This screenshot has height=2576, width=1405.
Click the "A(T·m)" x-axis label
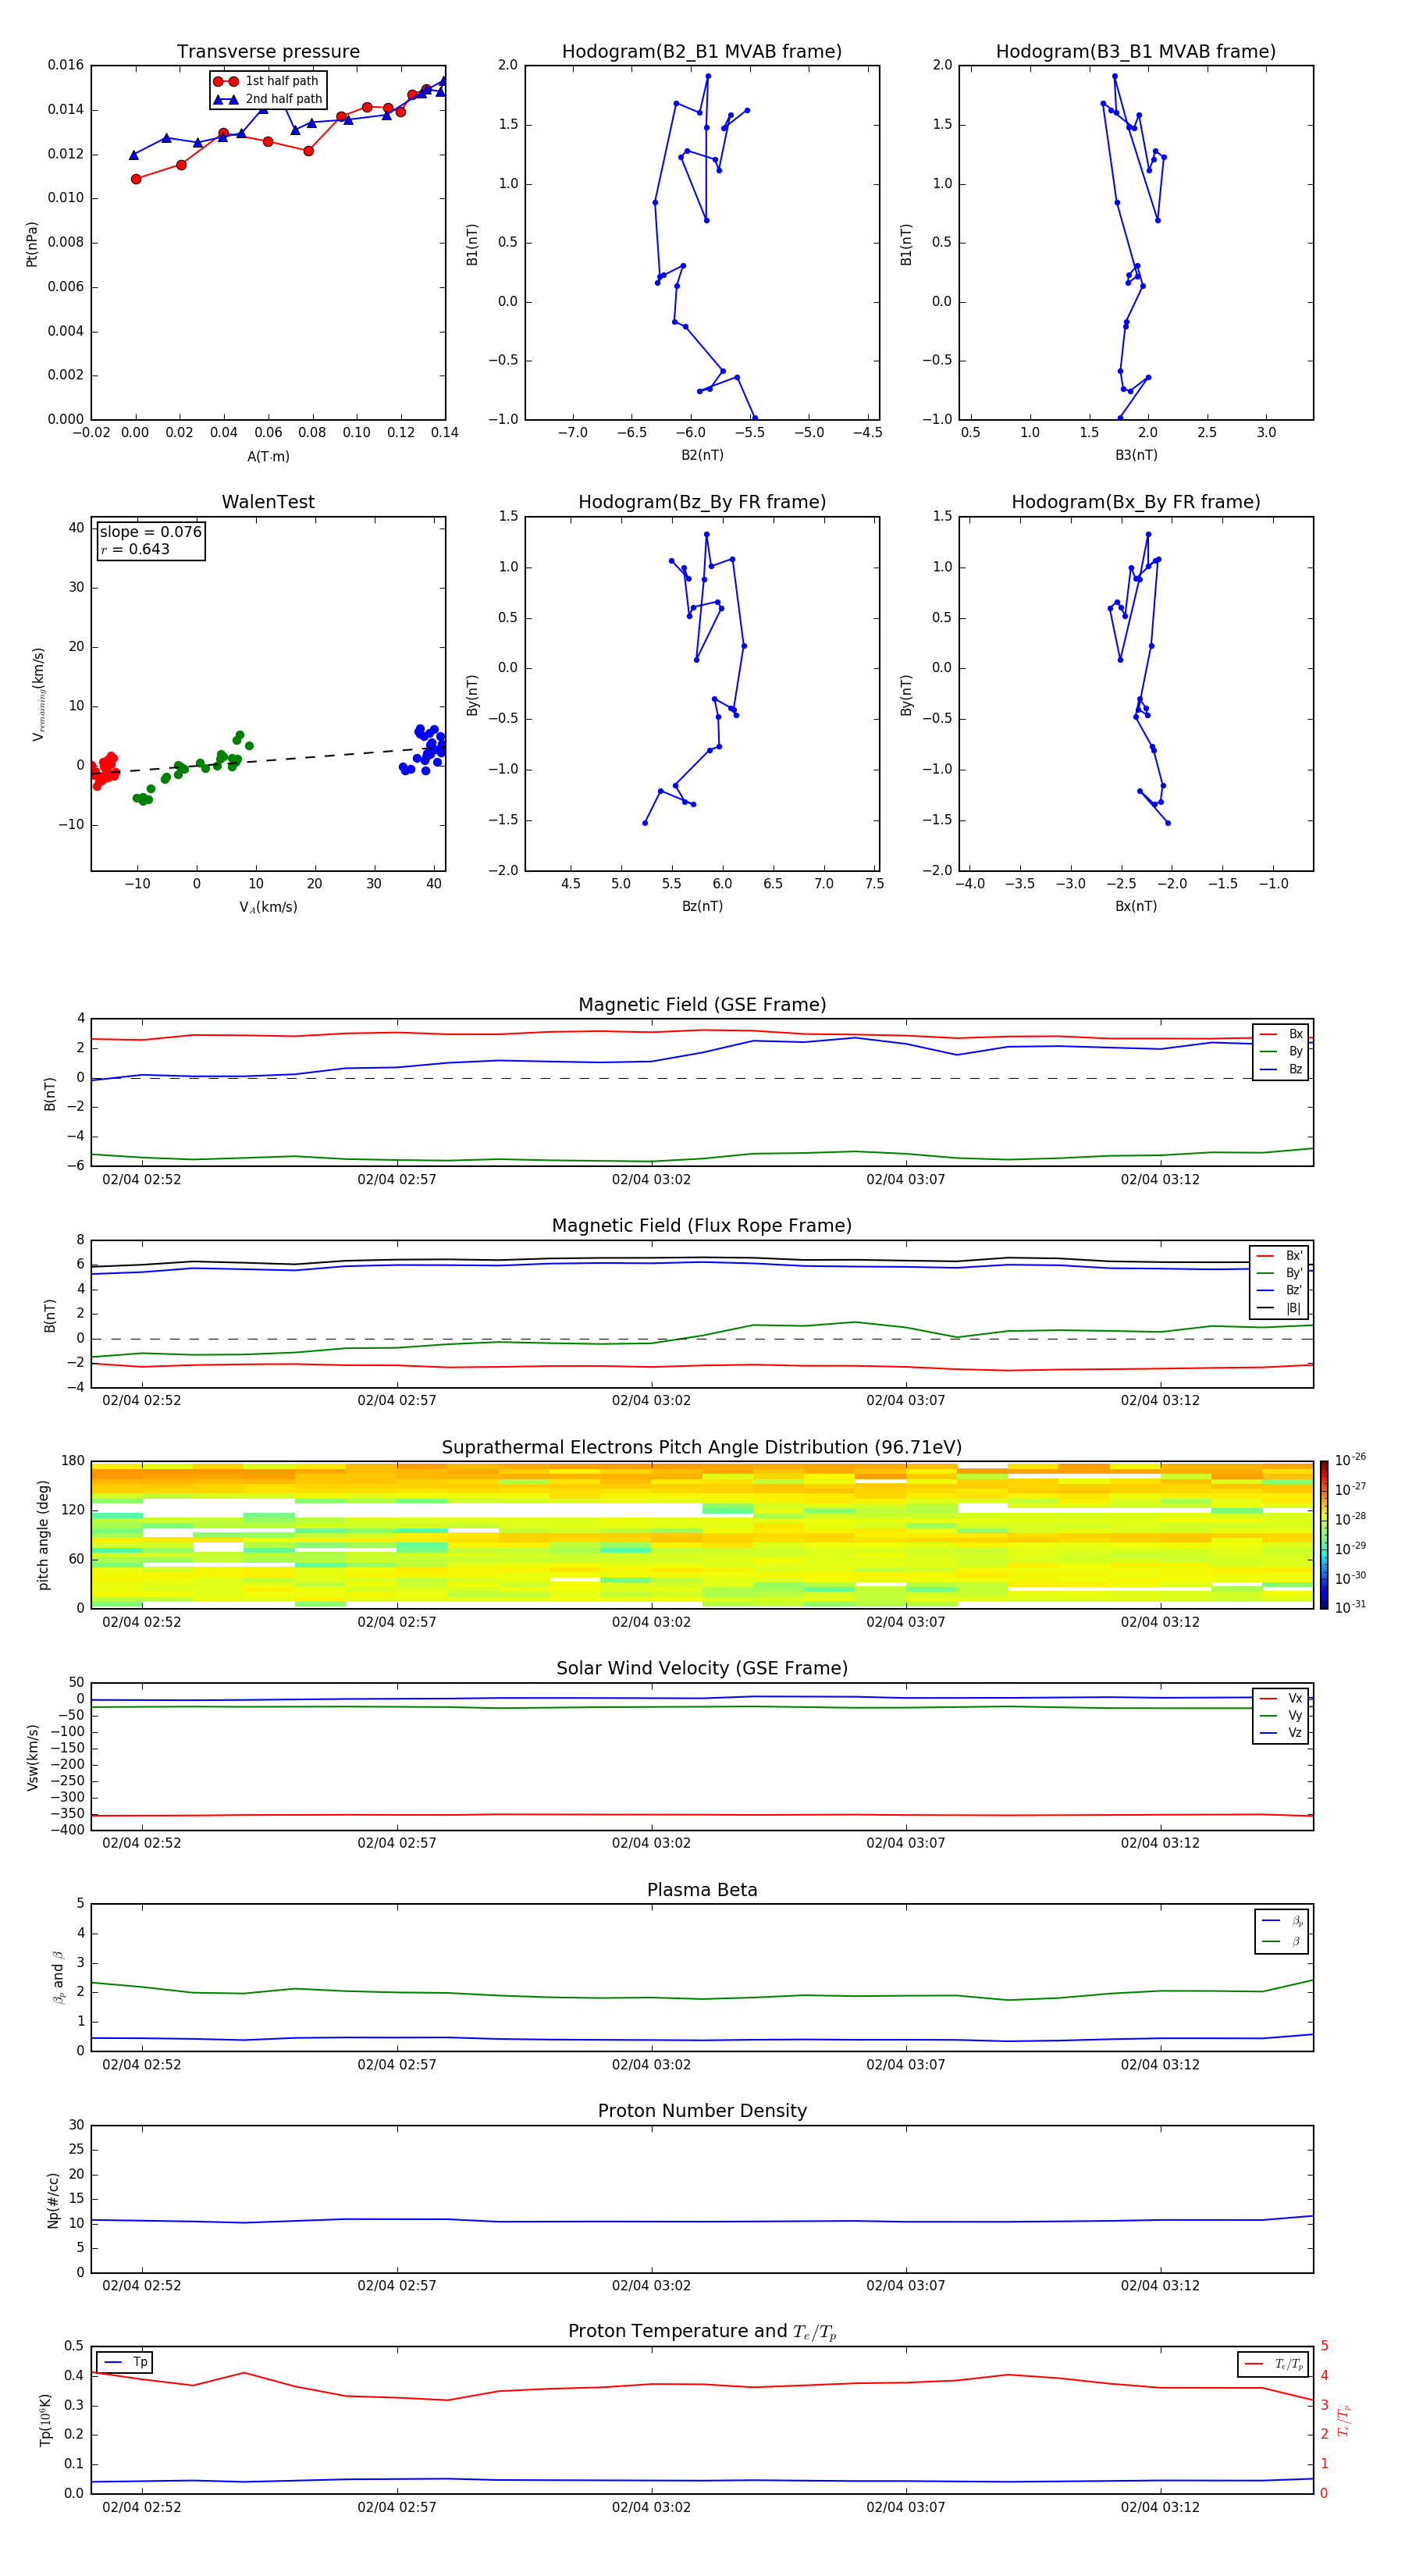(268, 457)
